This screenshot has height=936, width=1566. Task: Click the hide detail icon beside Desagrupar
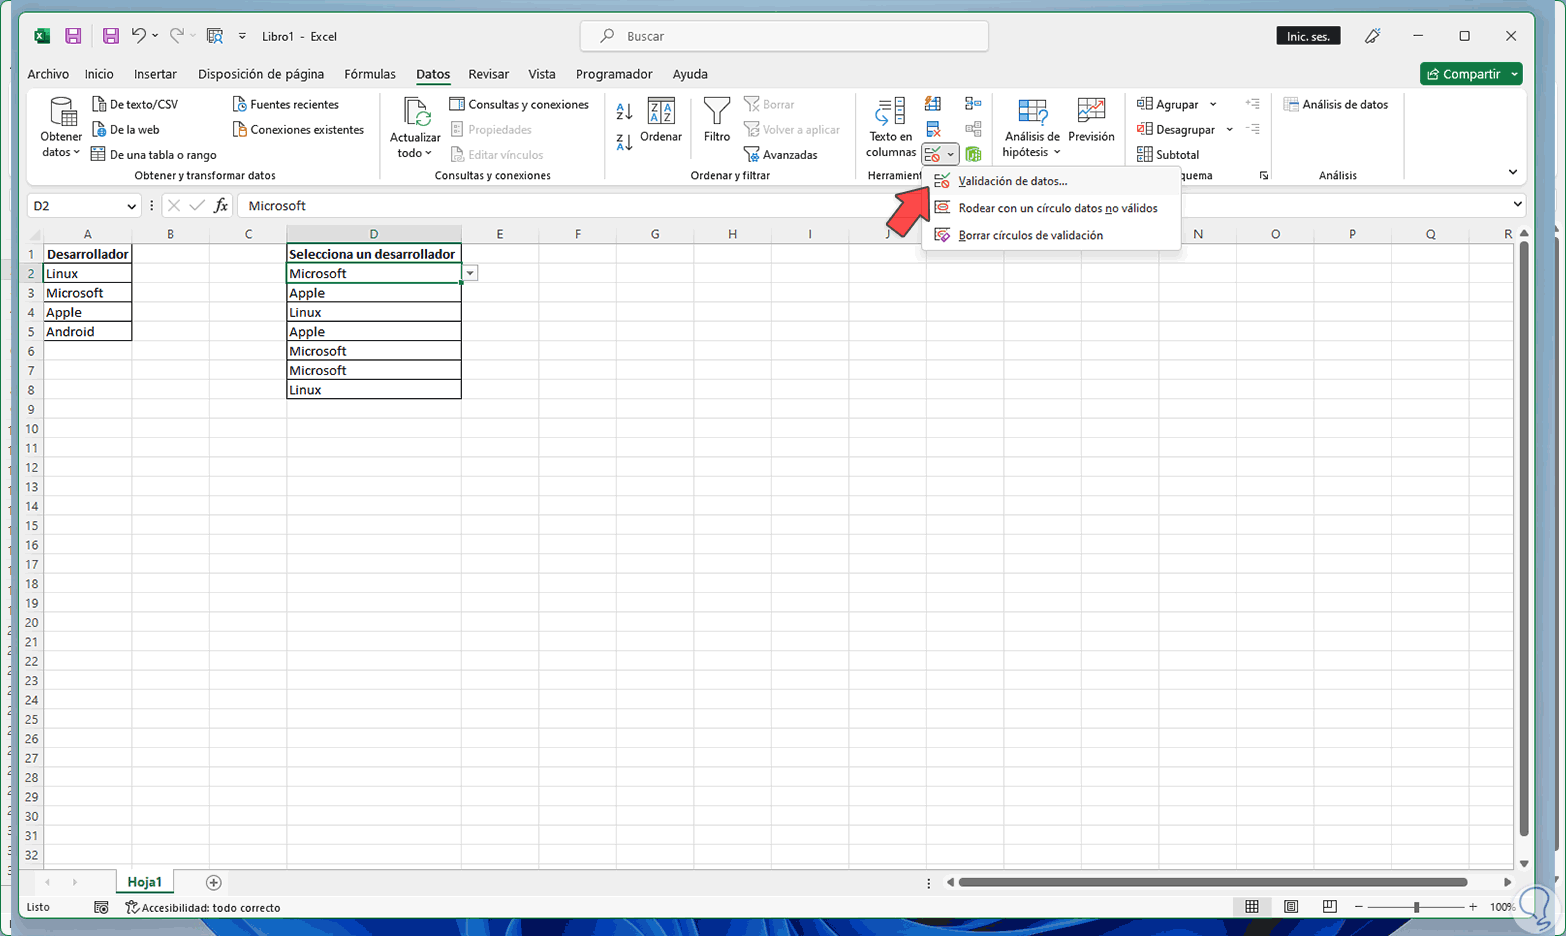coord(1252,129)
